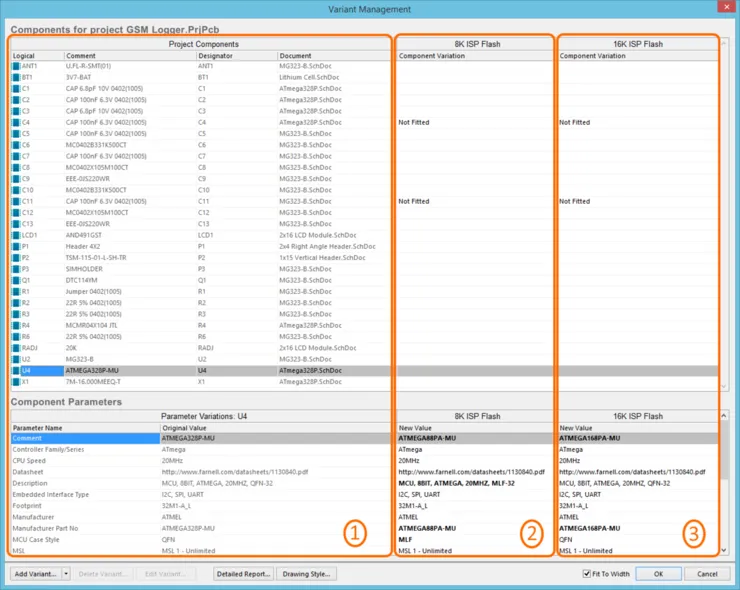Click the component icon beside C11
The width and height of the screenshot is (740, 590).
(x=16, y=202)
